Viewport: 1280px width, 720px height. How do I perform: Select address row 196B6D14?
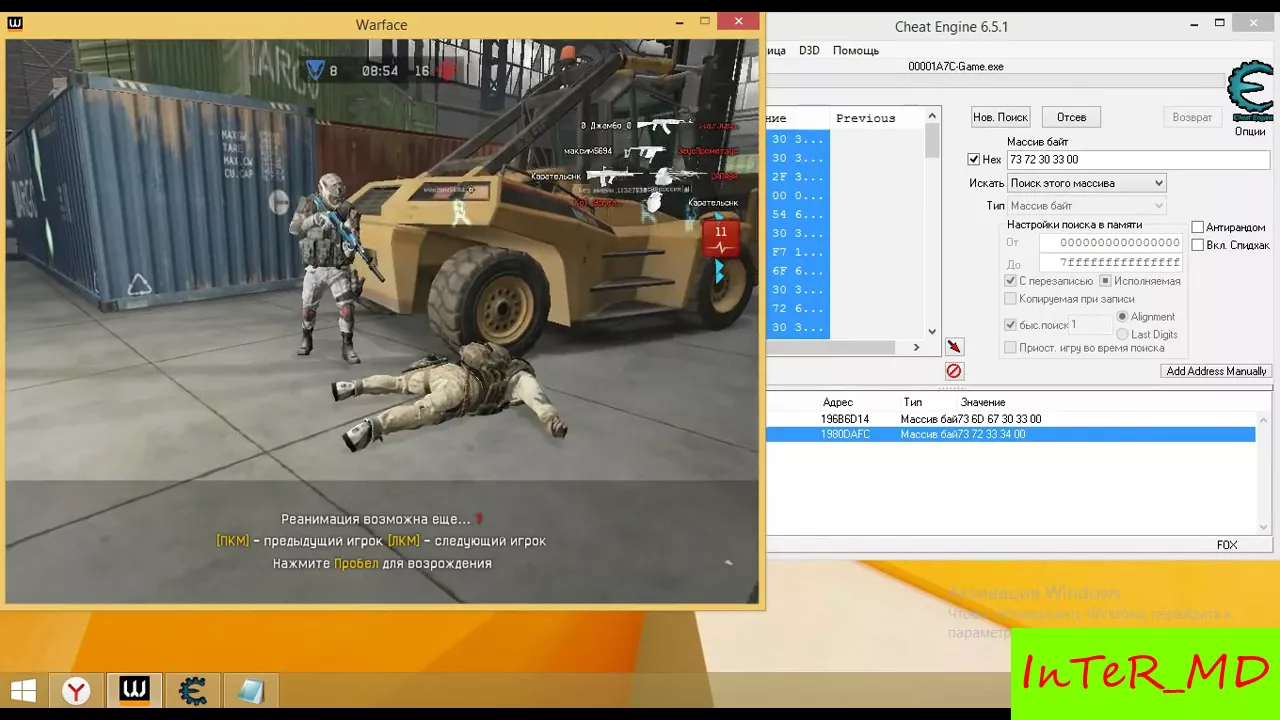tap(1010, 419)
